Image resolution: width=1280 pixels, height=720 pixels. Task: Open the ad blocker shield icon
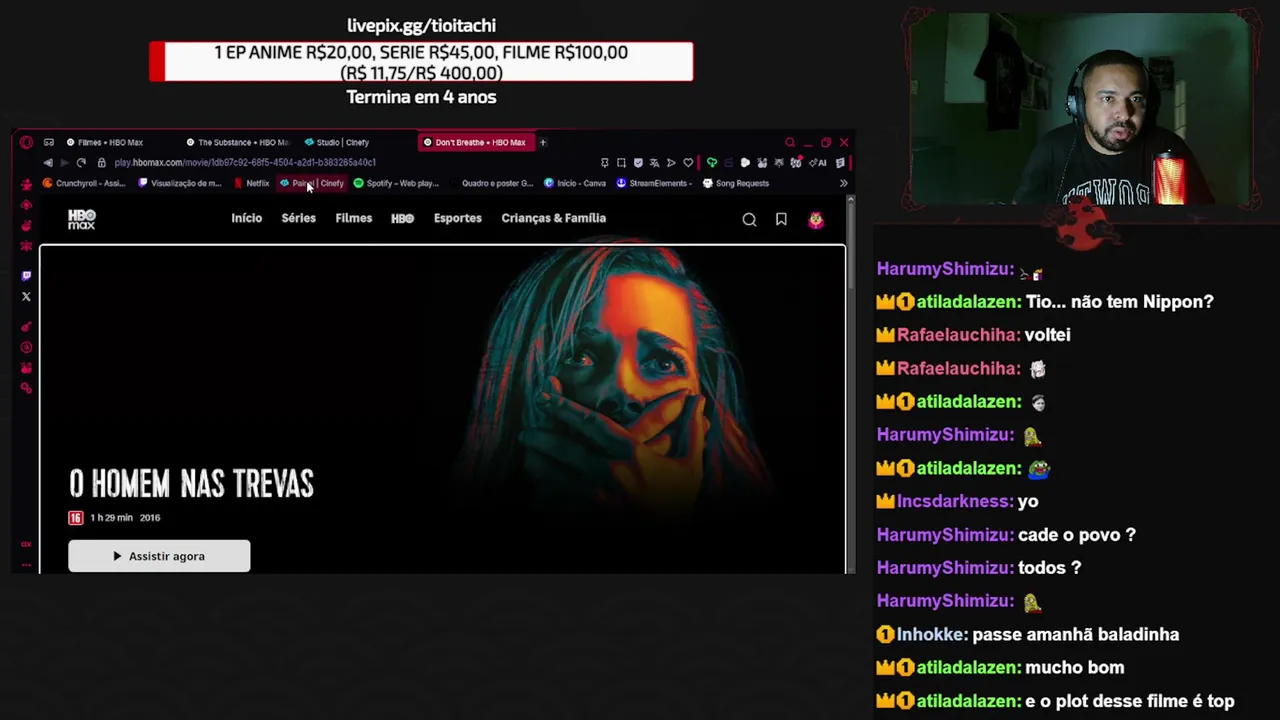pos(638,163)
